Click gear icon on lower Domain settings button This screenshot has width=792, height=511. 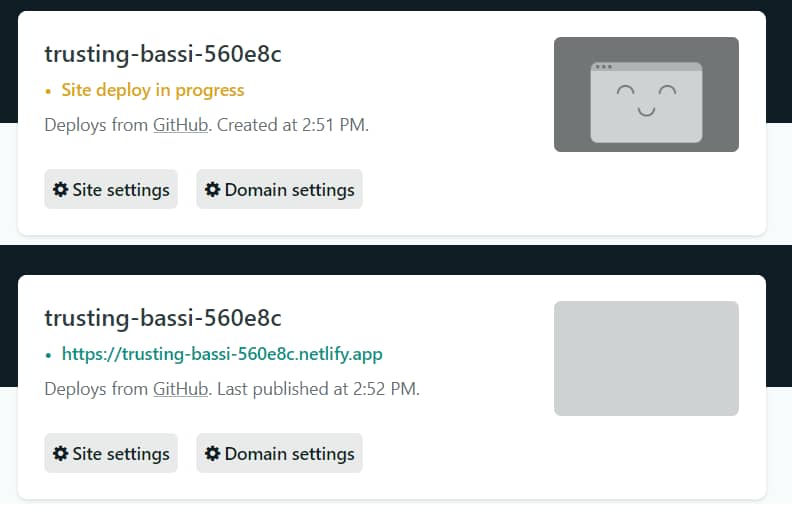(x=213, y=453)
